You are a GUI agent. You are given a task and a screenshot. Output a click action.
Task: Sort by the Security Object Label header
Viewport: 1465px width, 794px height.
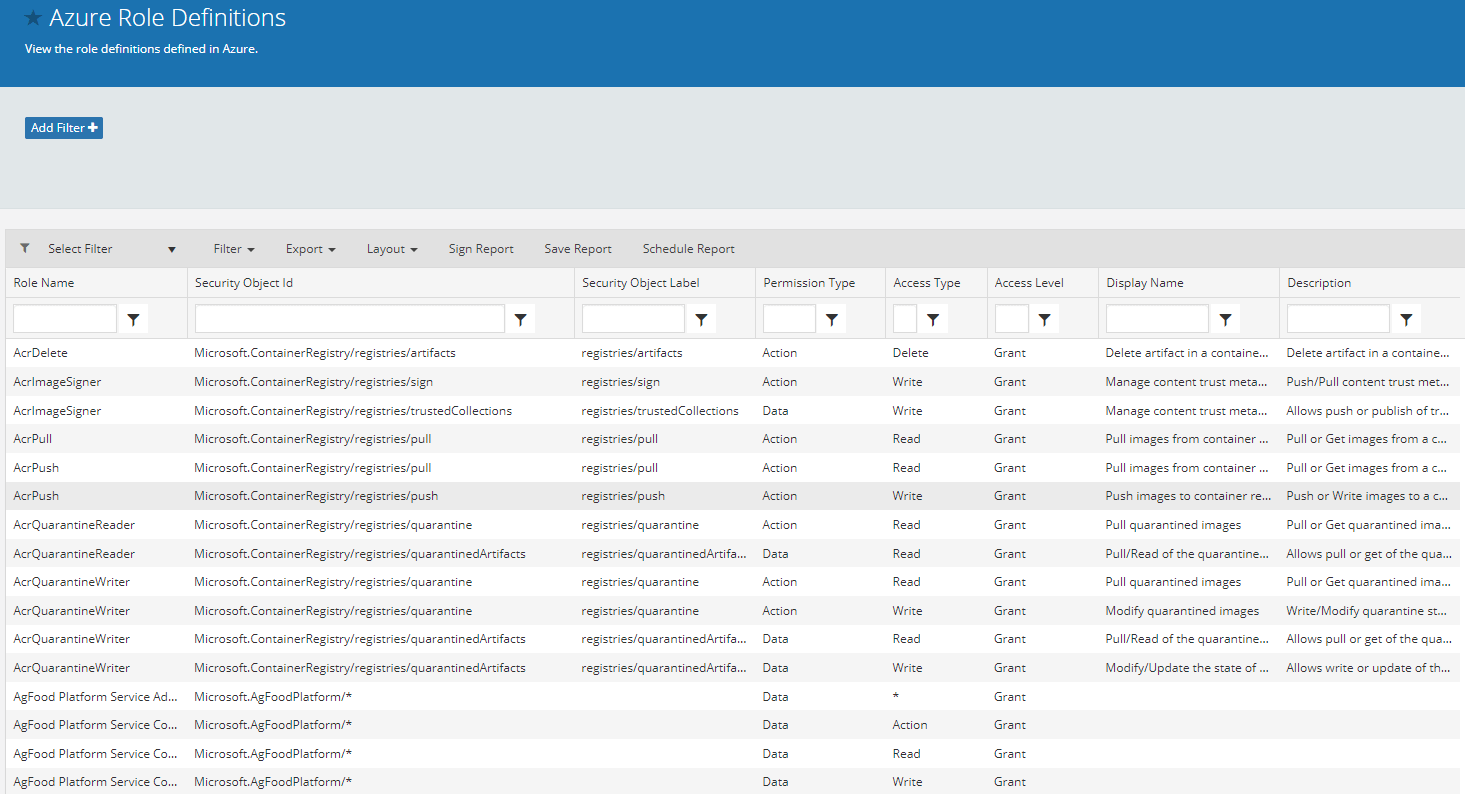point(641,283)
